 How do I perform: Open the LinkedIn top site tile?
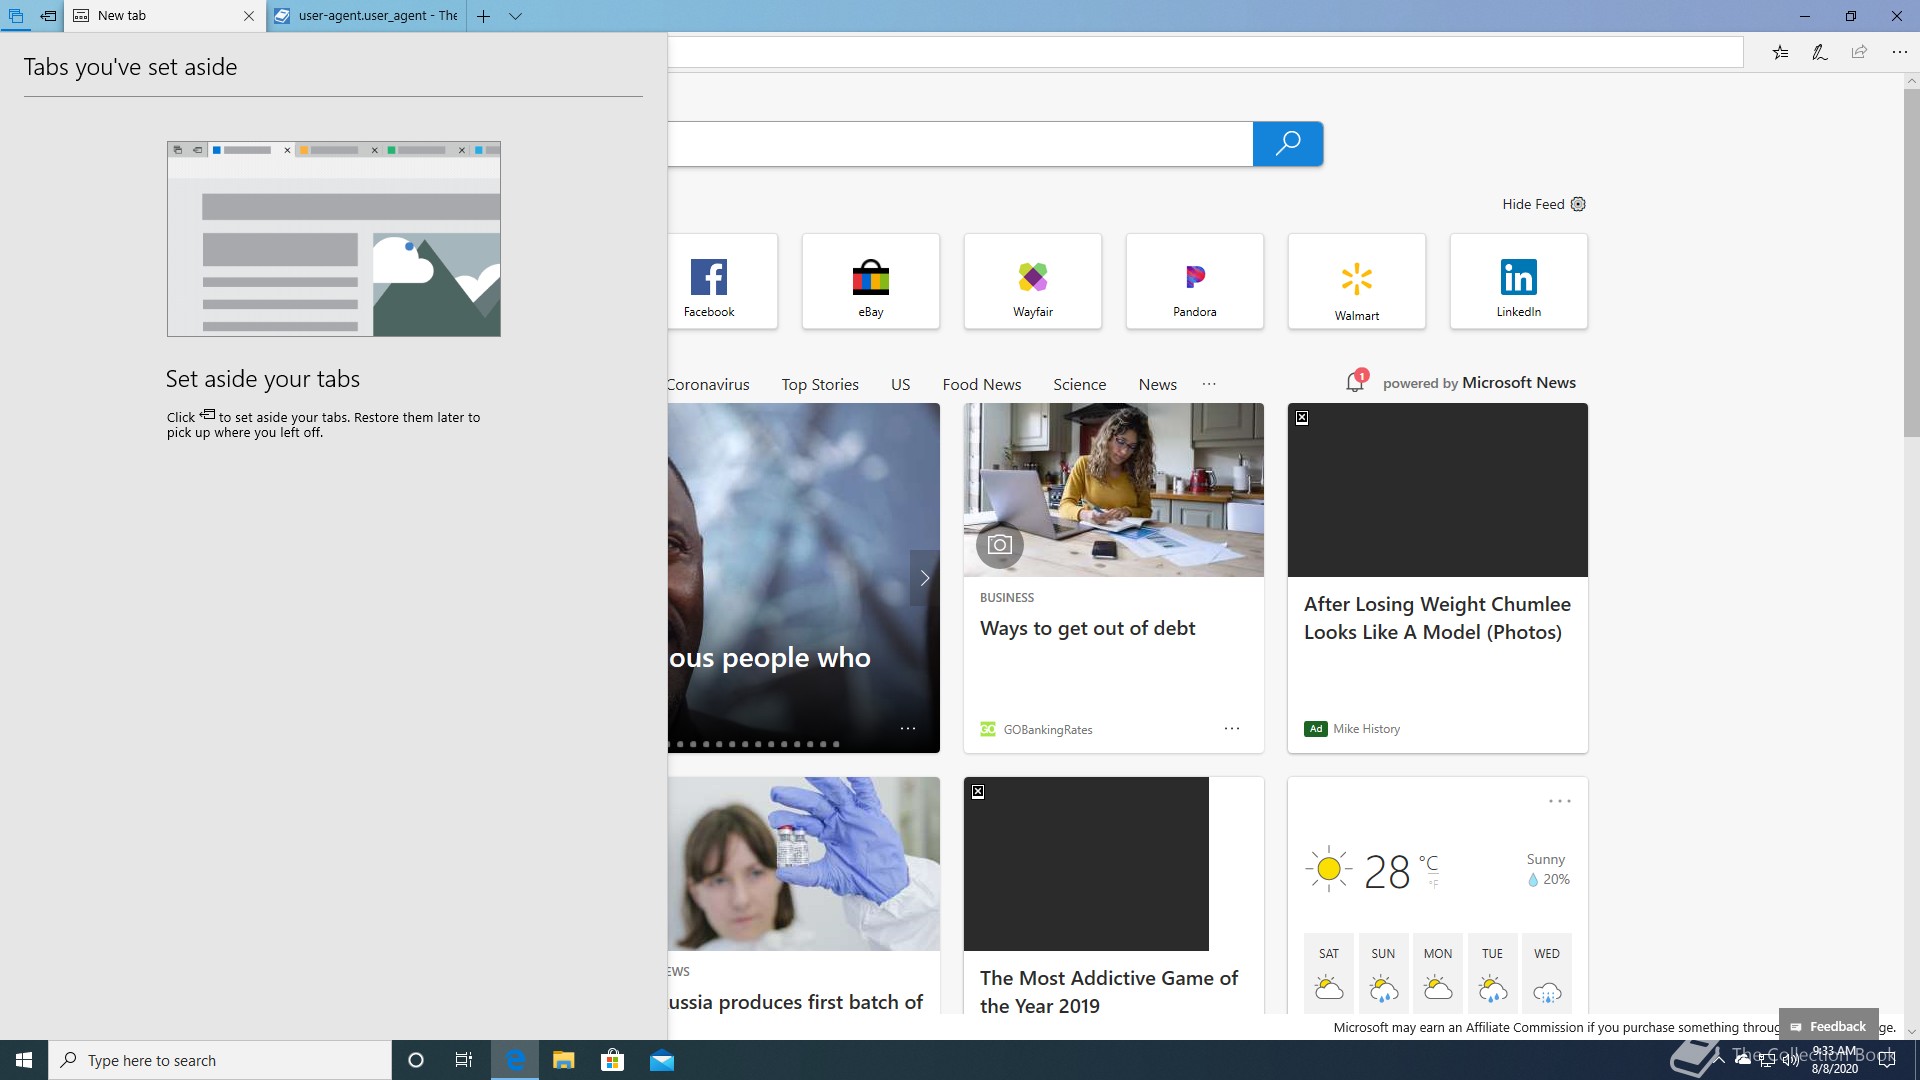click(x=1519, y=281)
